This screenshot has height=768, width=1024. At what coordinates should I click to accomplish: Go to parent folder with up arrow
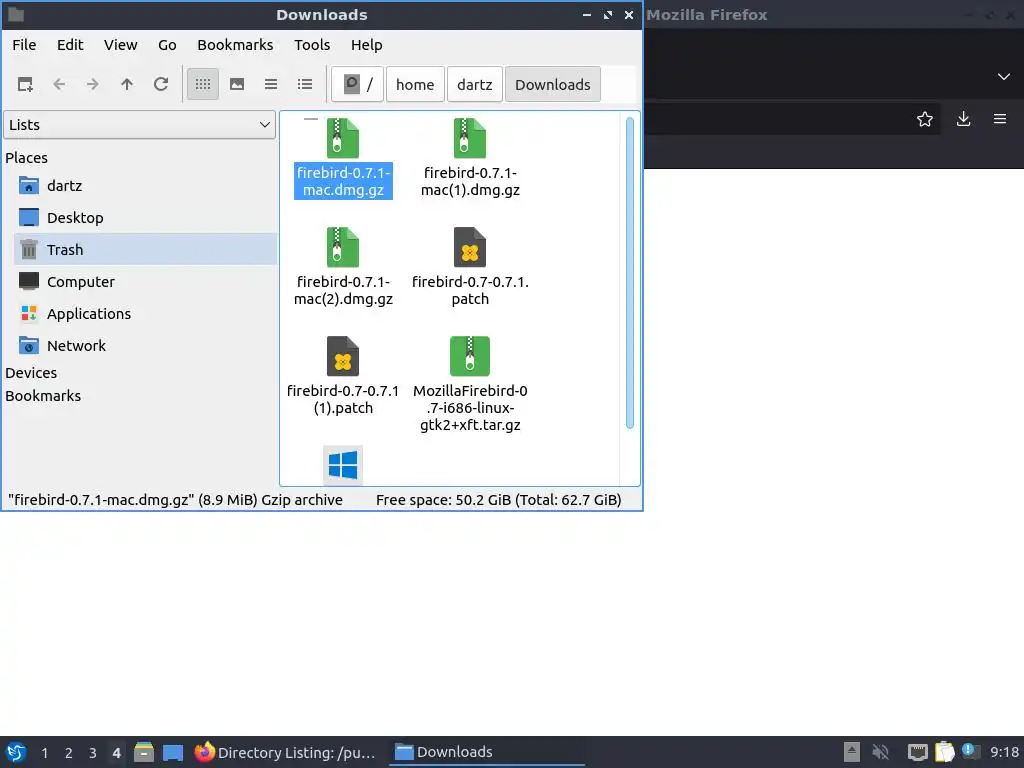tap(127, 84)
